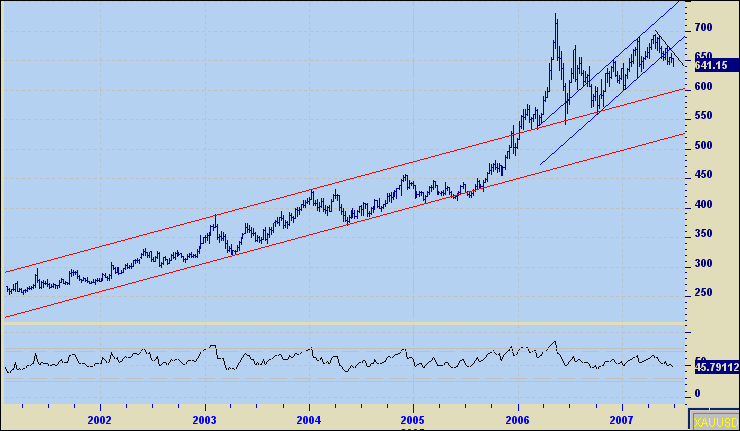The image size is (740, 431).
Task: Click the 550 price axis label
Action: pos(705,116)
